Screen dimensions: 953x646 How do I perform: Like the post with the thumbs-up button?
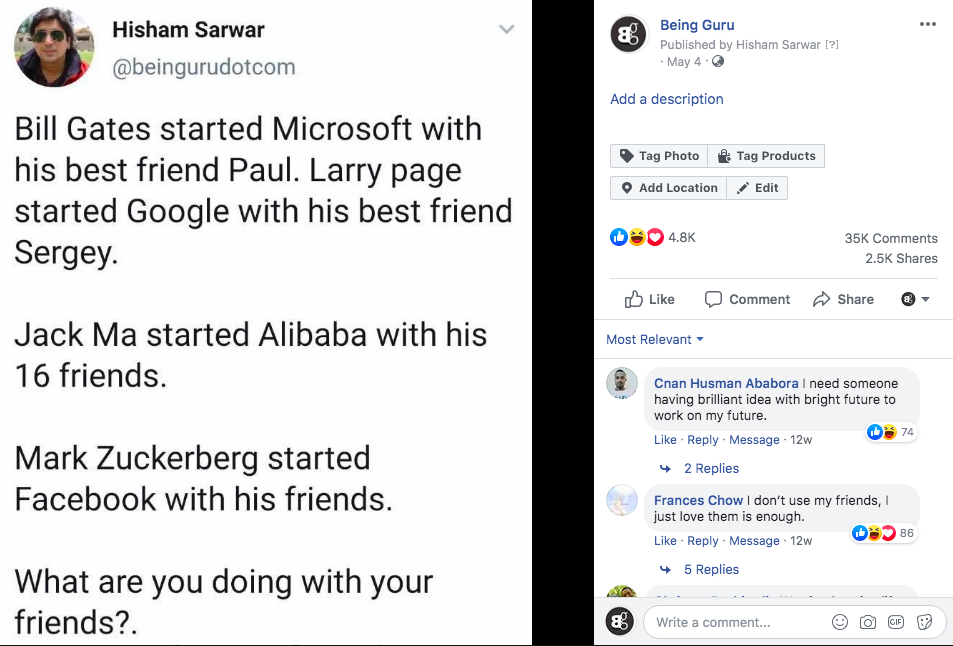click(x=649, y=299)
